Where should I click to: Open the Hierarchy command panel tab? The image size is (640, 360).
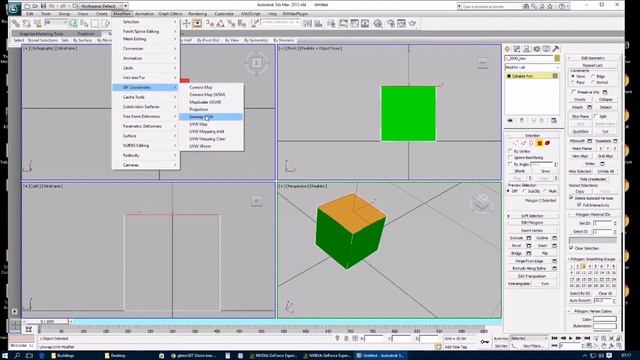[x=527, y=49]
